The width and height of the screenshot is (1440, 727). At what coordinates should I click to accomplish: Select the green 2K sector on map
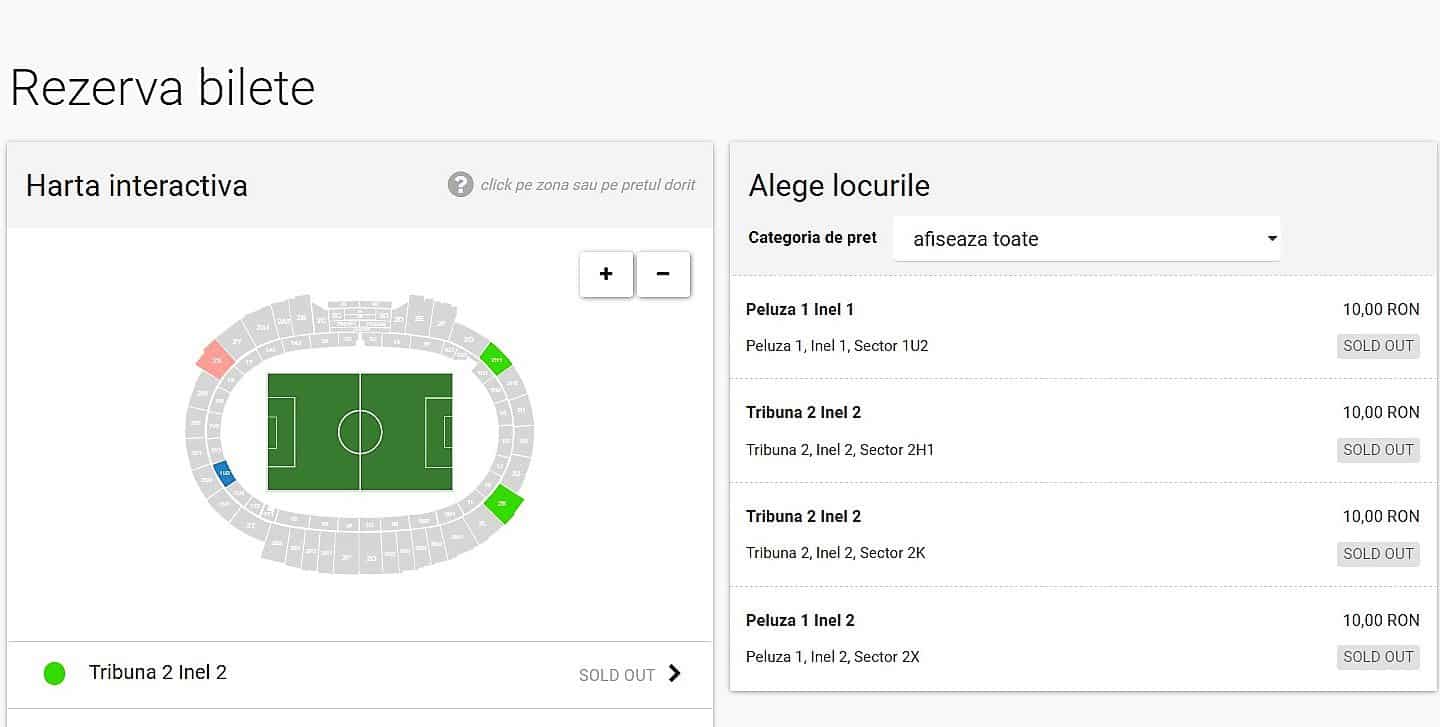tap(503, 503)
